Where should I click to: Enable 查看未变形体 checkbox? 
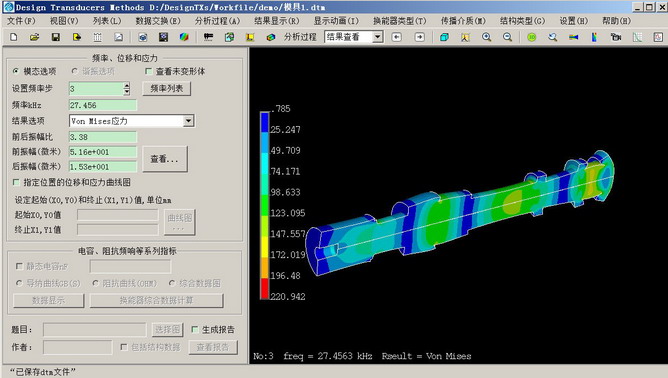click(x=149, y=71)
